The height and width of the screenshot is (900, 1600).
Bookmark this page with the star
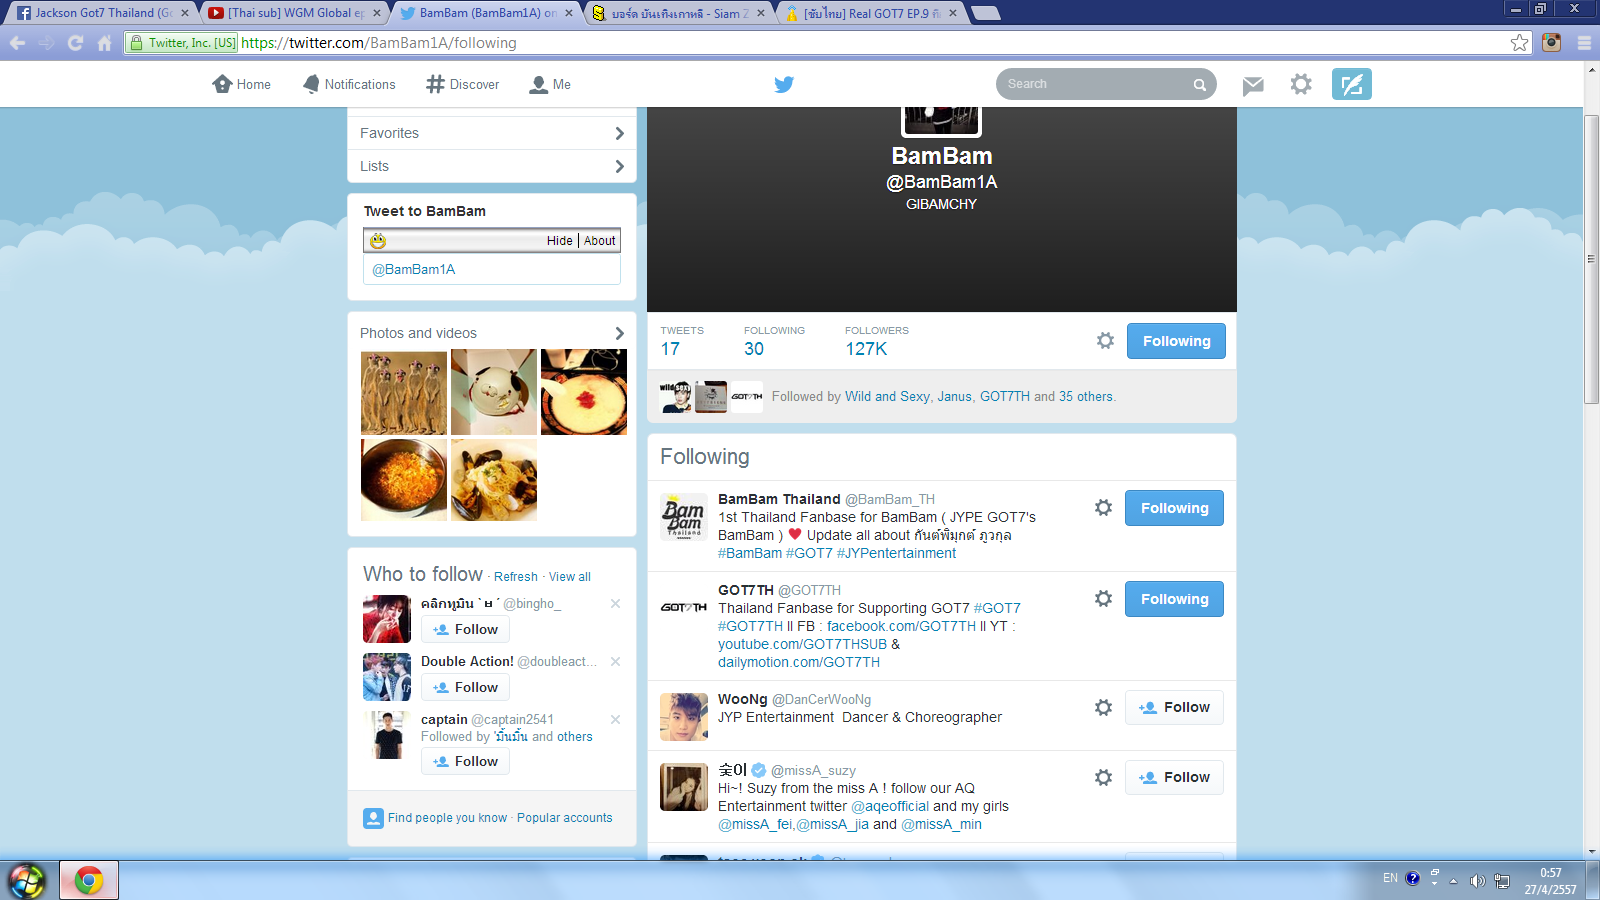(x=1520, y=43)
